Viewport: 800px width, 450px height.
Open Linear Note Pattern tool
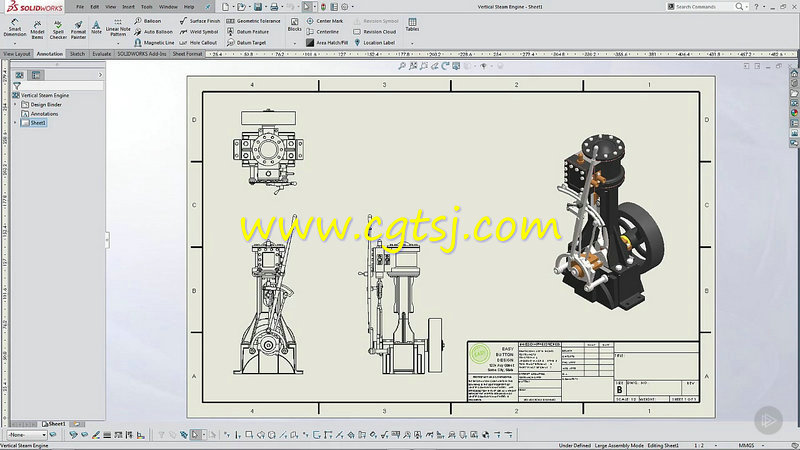118,28
